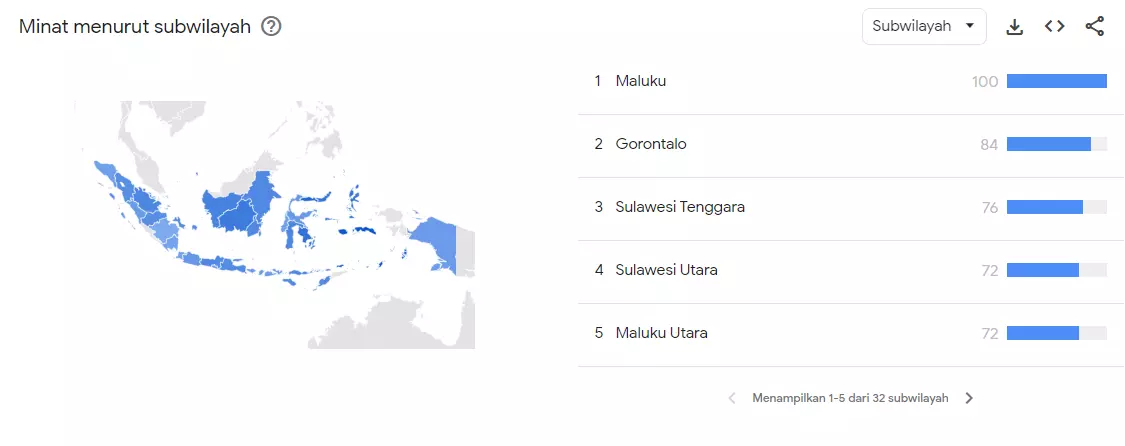Click the previous page arrow
The height and width of the screenshot is (446, 1125).
(731, 398)
